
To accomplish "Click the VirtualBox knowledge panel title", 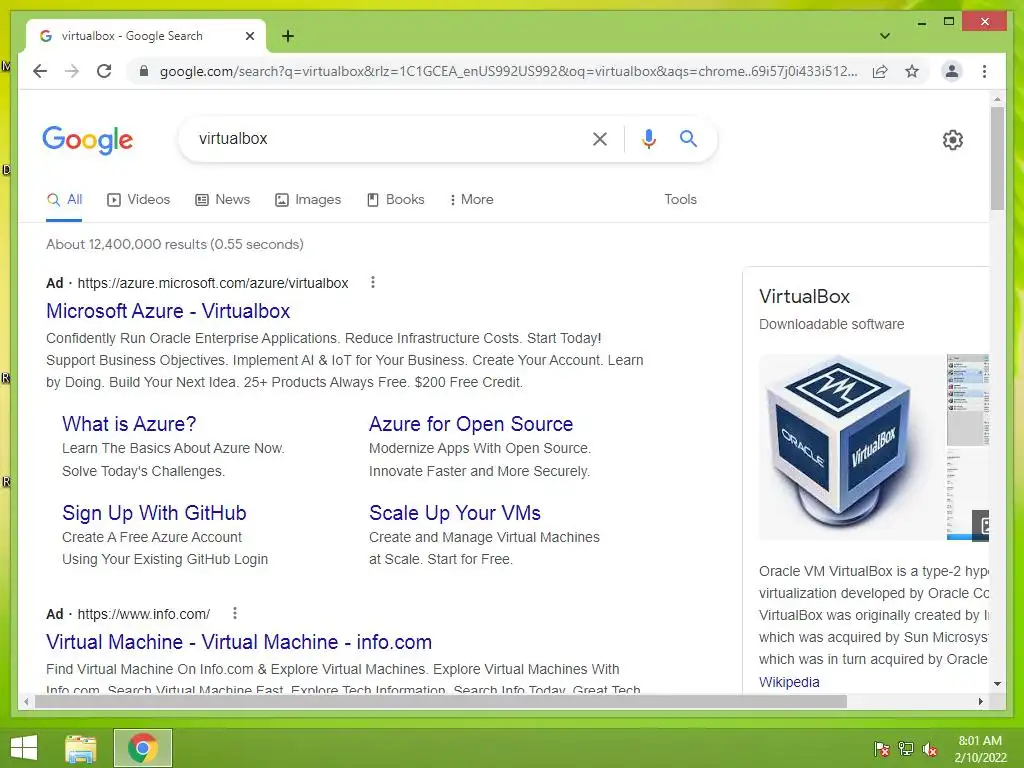I will (x=804, y=296).
